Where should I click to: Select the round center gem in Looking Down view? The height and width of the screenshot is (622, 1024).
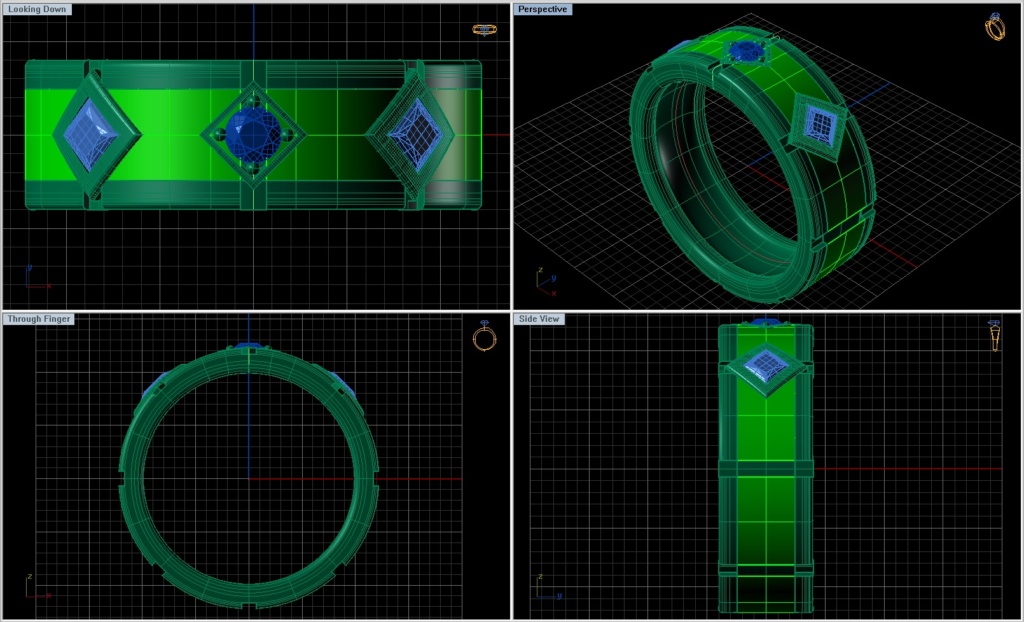[253, 134]
